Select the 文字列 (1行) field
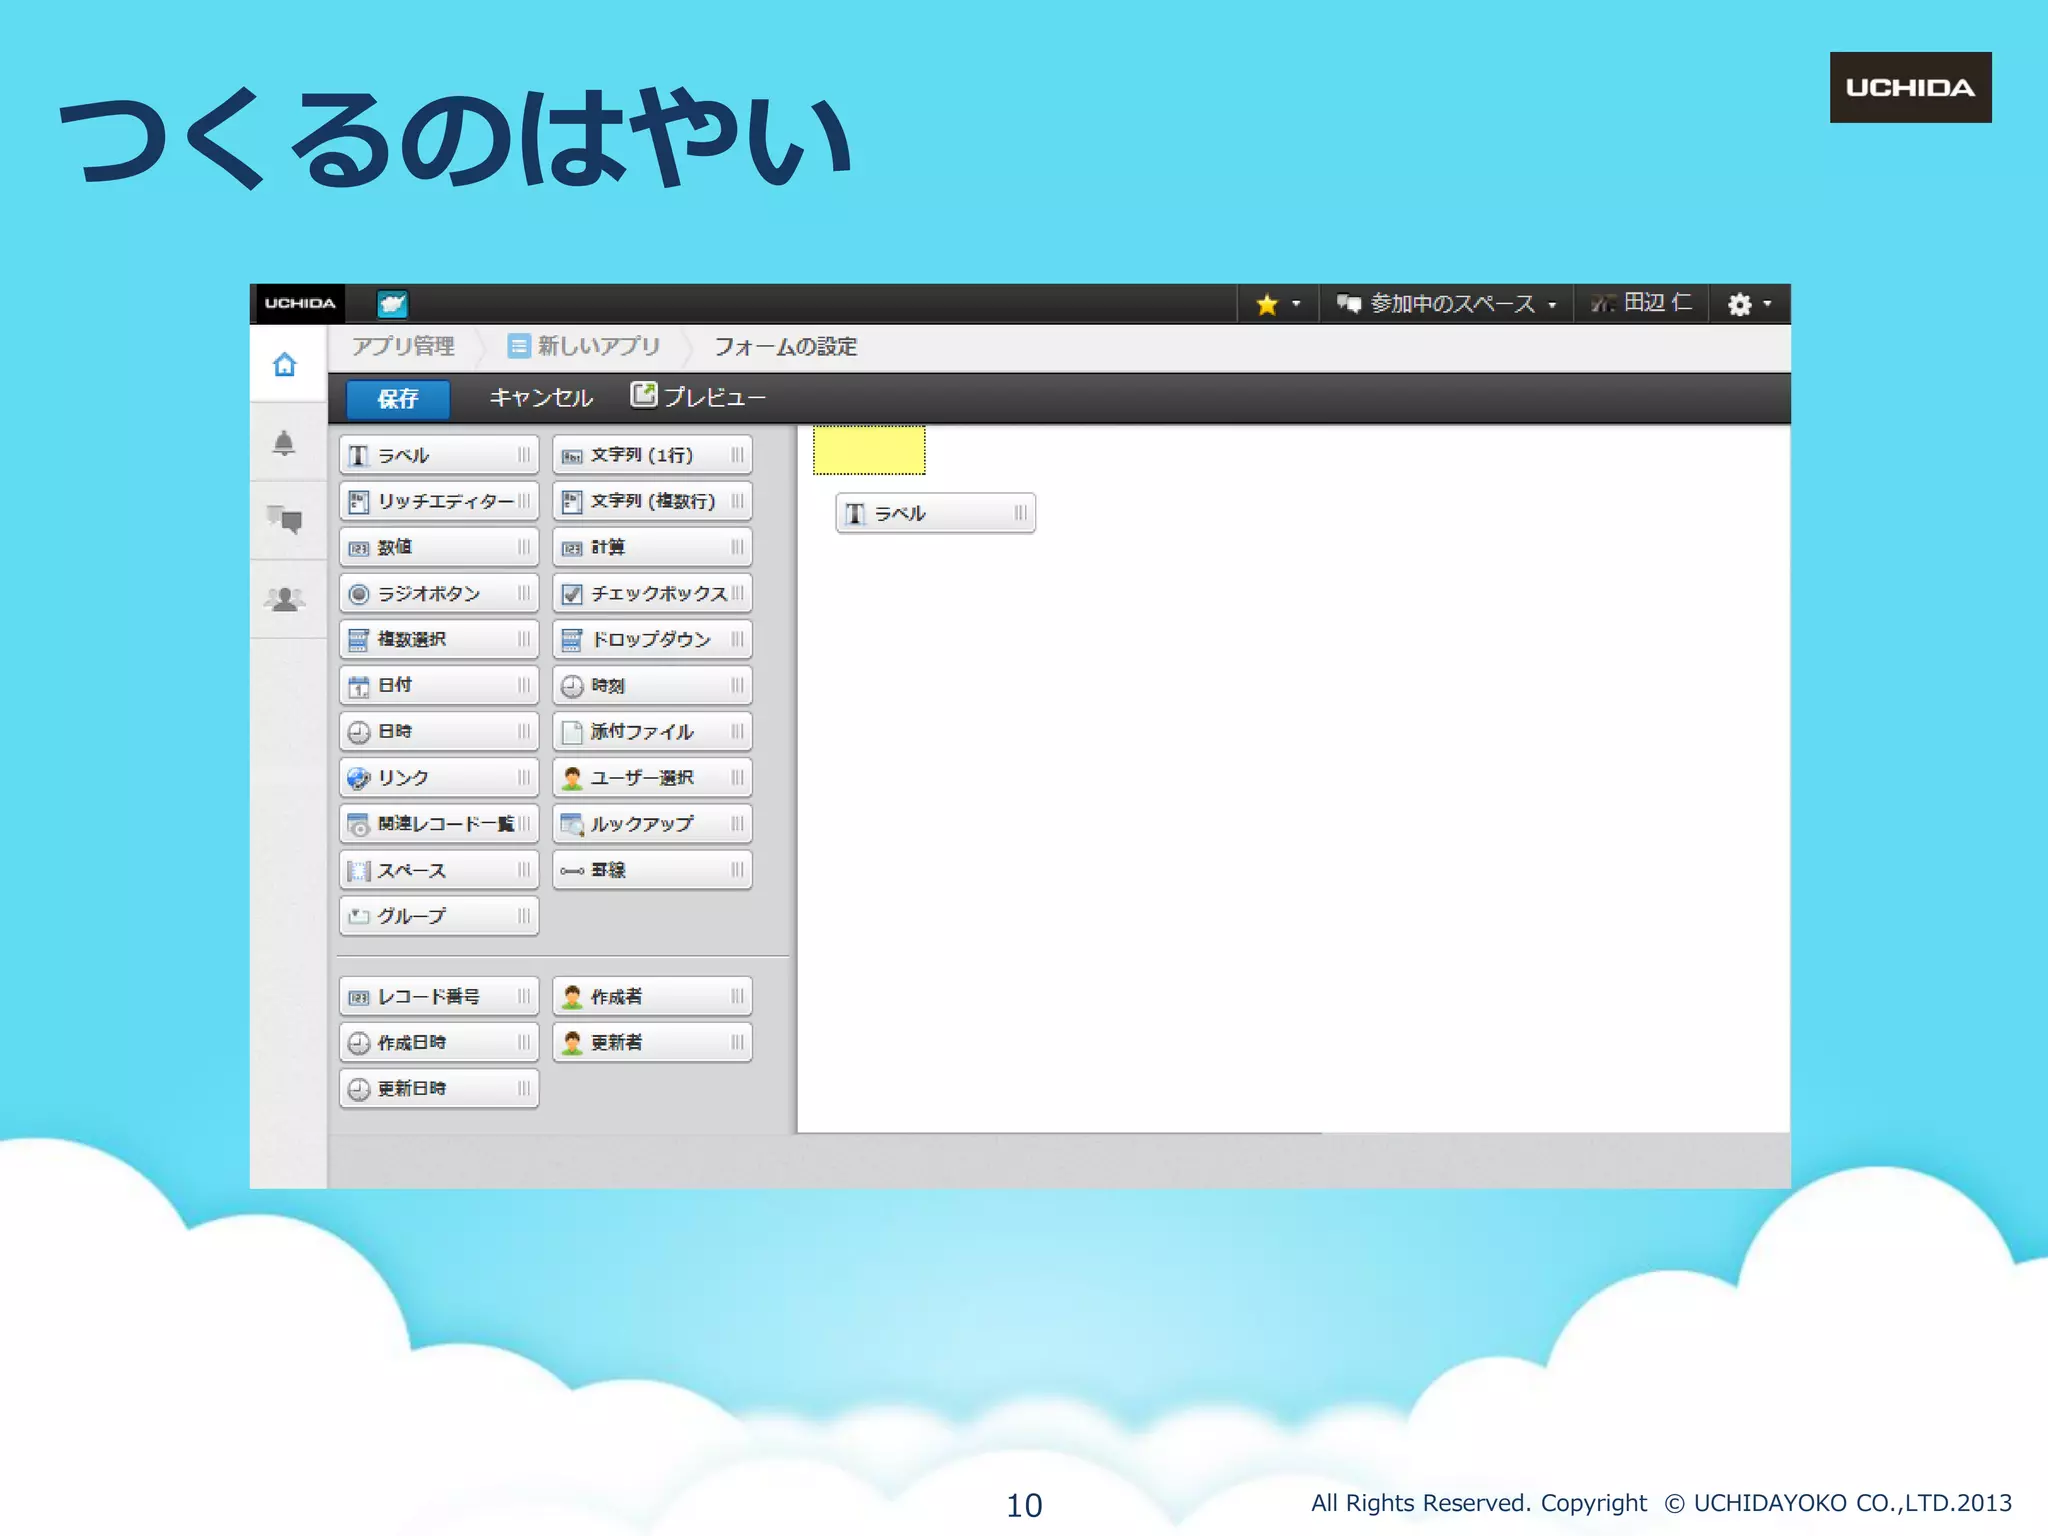Screen dimensions: 2048x1536 [652, 455]
